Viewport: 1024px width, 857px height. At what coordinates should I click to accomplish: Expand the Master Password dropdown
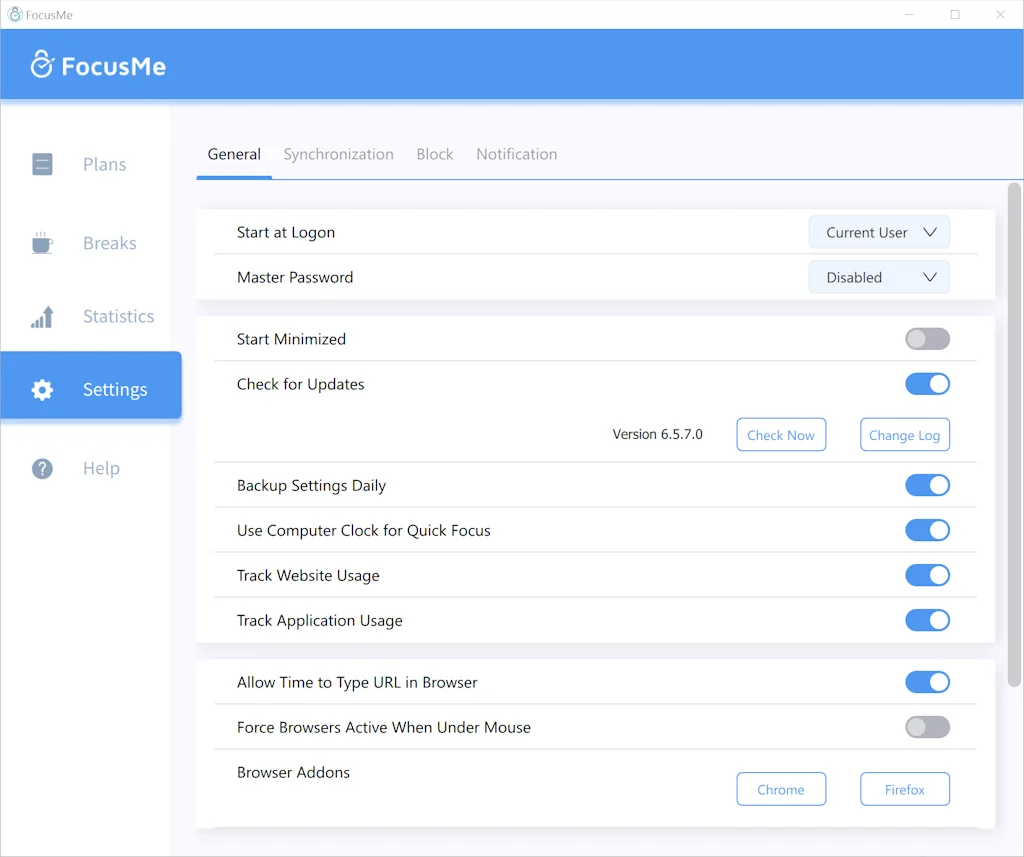coord(879,277)
